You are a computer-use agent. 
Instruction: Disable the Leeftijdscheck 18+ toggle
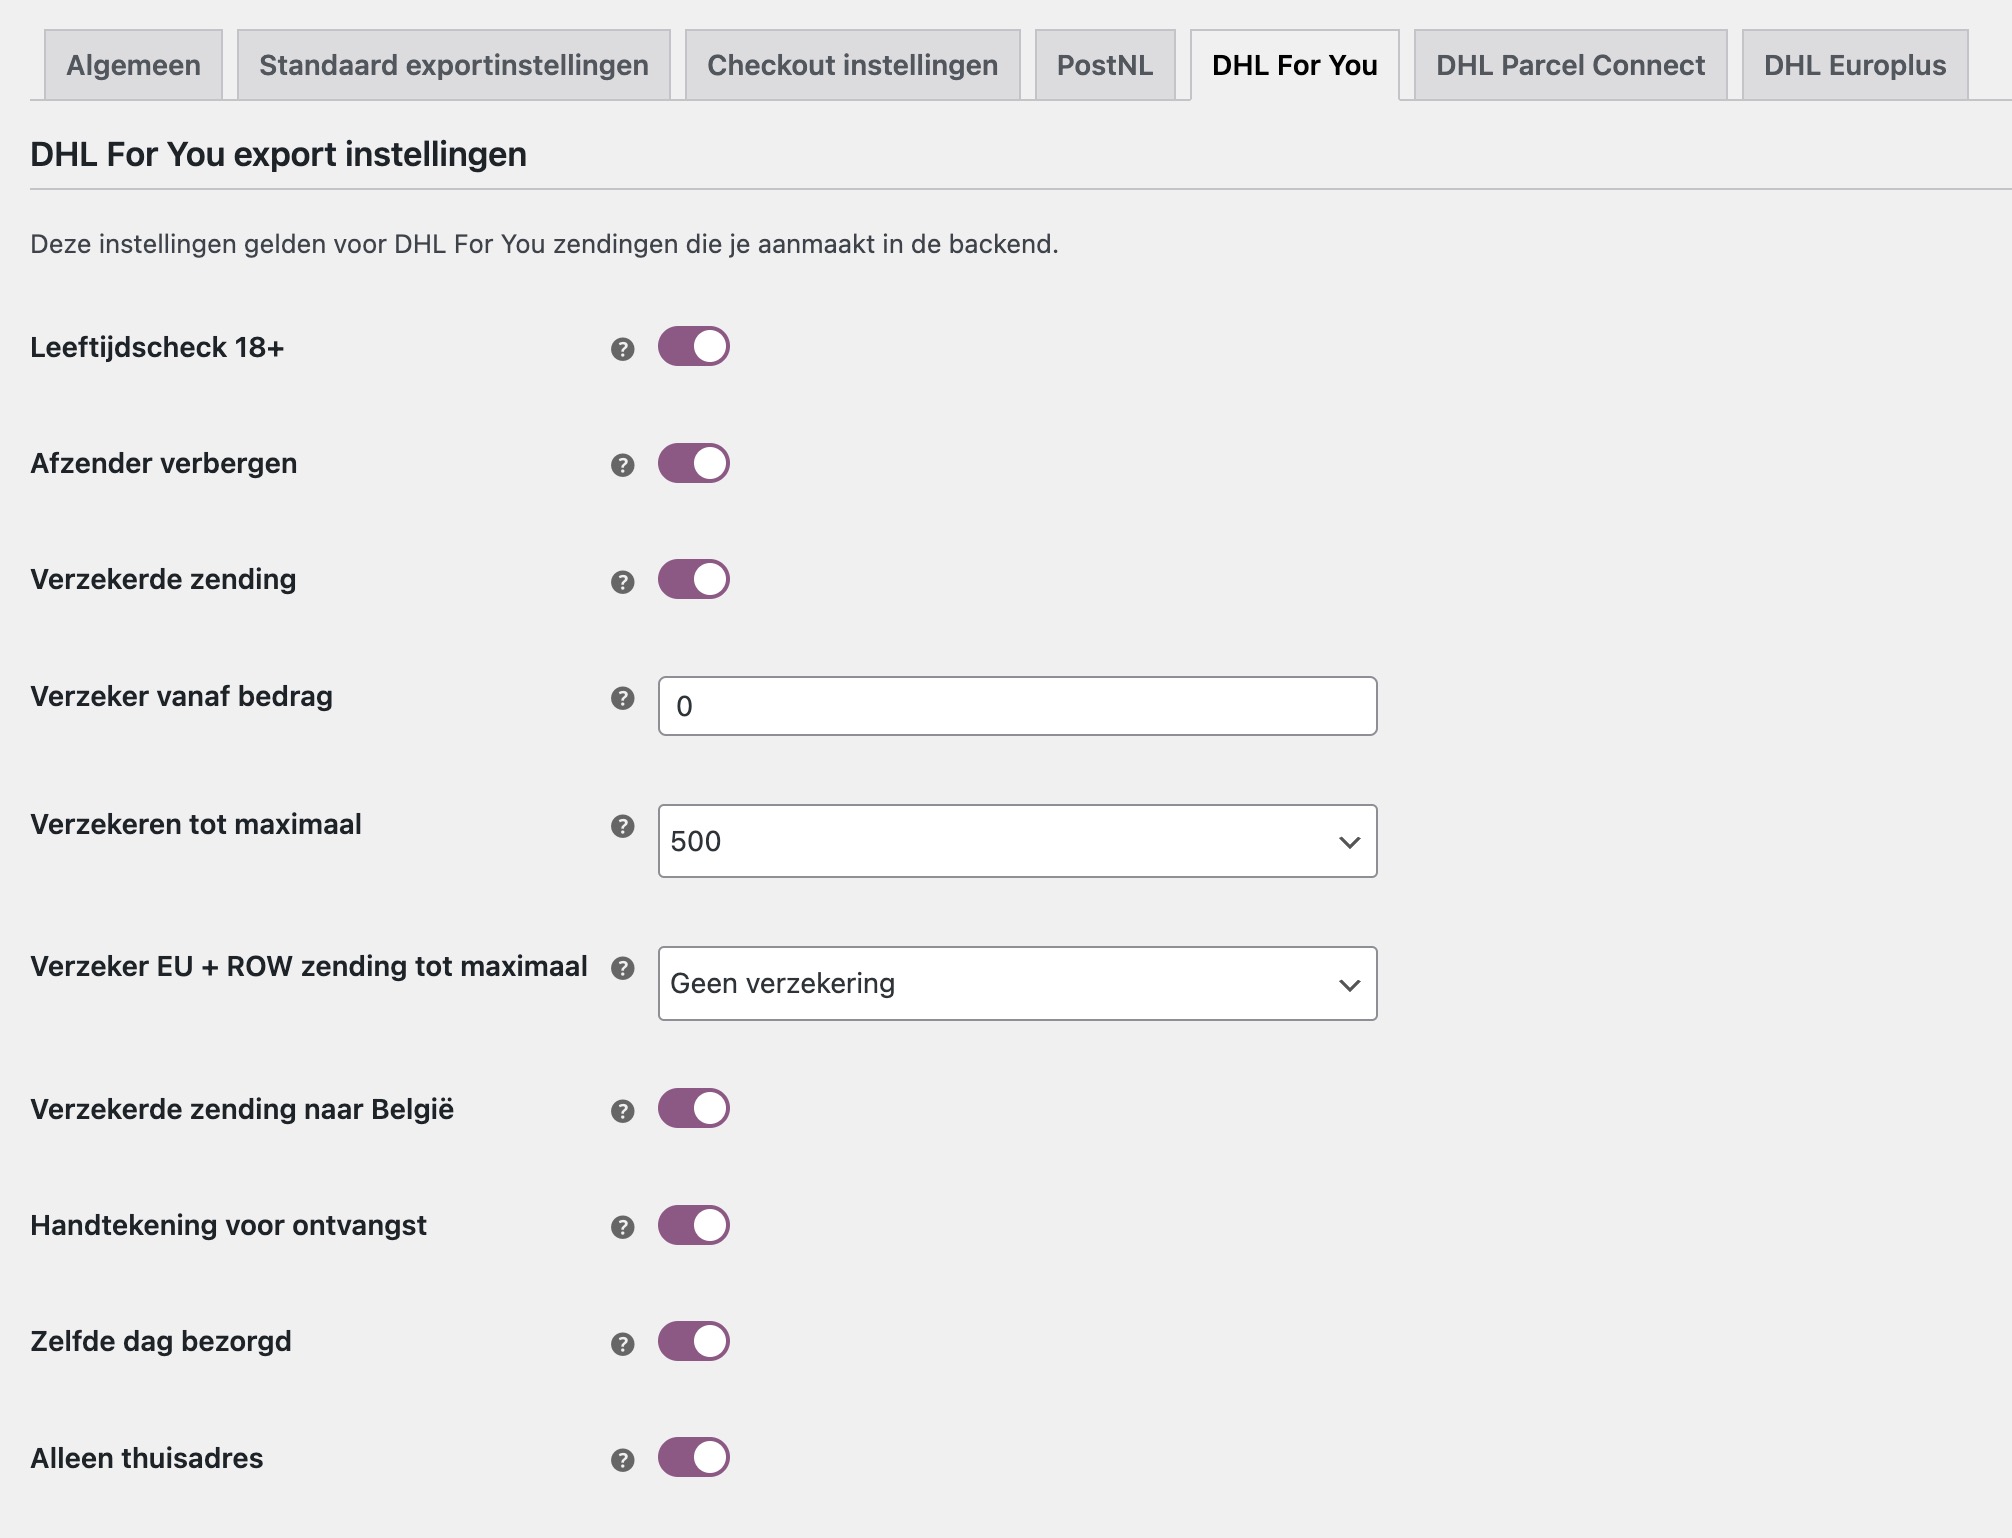point(695,347)
